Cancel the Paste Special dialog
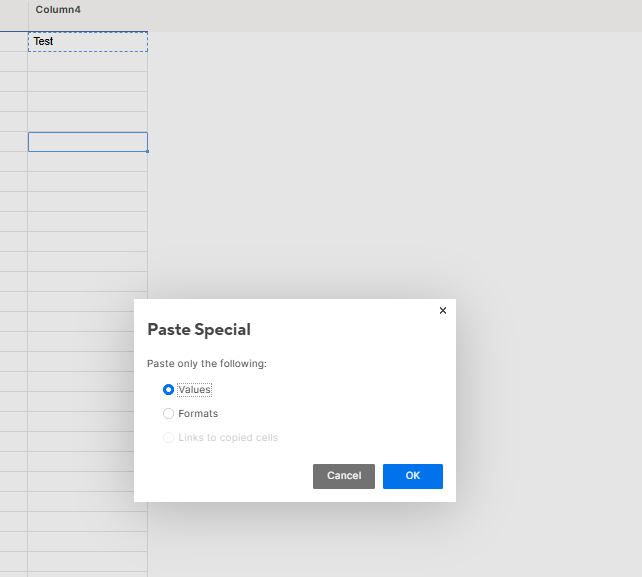Image resolution: width=642 pixels, height=577 pixels. [344, 476]
